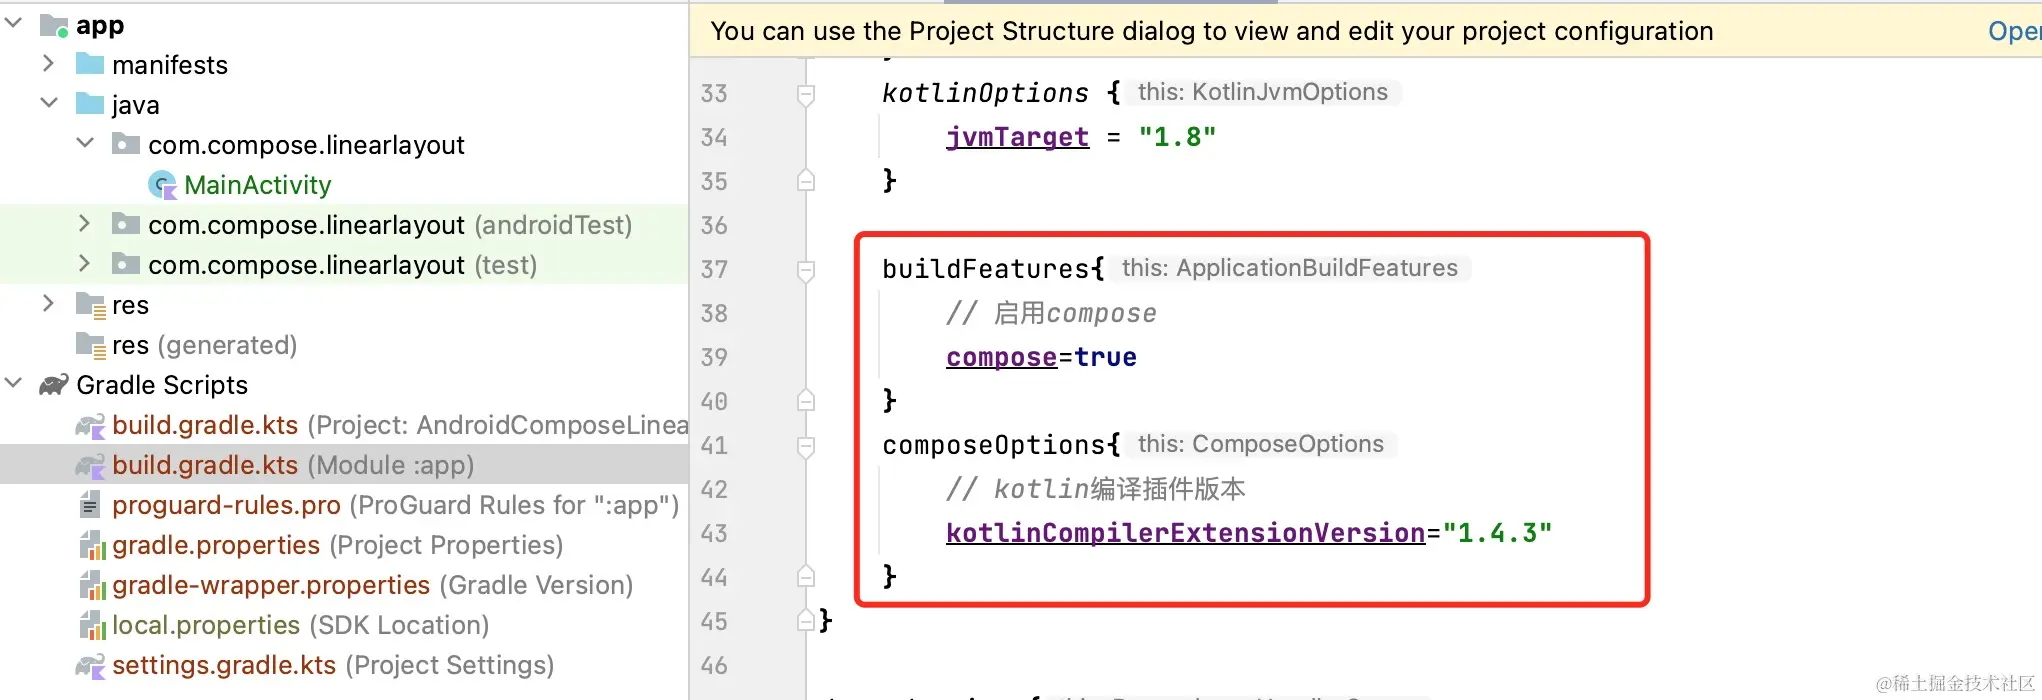The image size is (2042, 700).
Task: Collapse the app module tree node
Action: (14, 23)
